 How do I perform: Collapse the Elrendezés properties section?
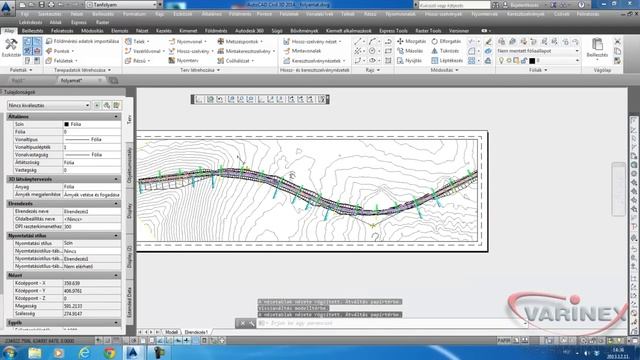coord(116,204)
